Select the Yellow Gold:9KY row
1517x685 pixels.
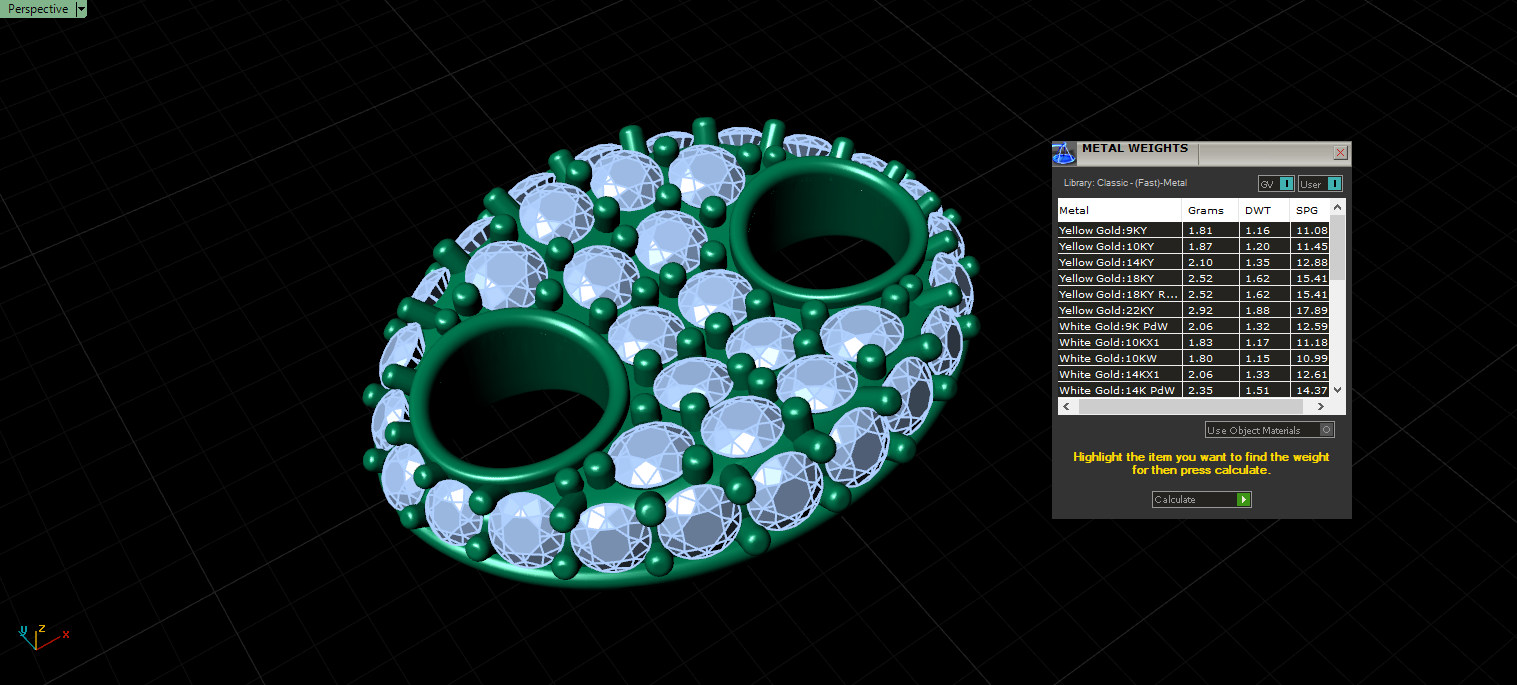click(x=1195, y=230)
